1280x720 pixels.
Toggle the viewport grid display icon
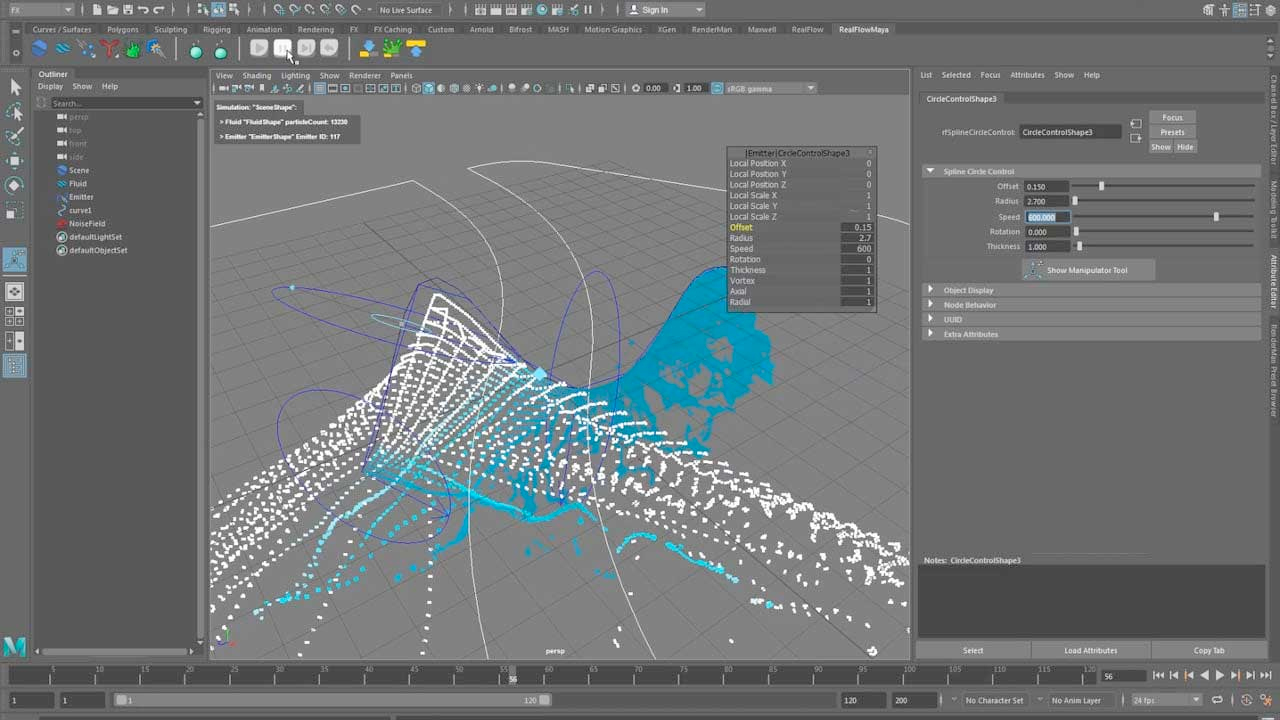pos(320,88)
